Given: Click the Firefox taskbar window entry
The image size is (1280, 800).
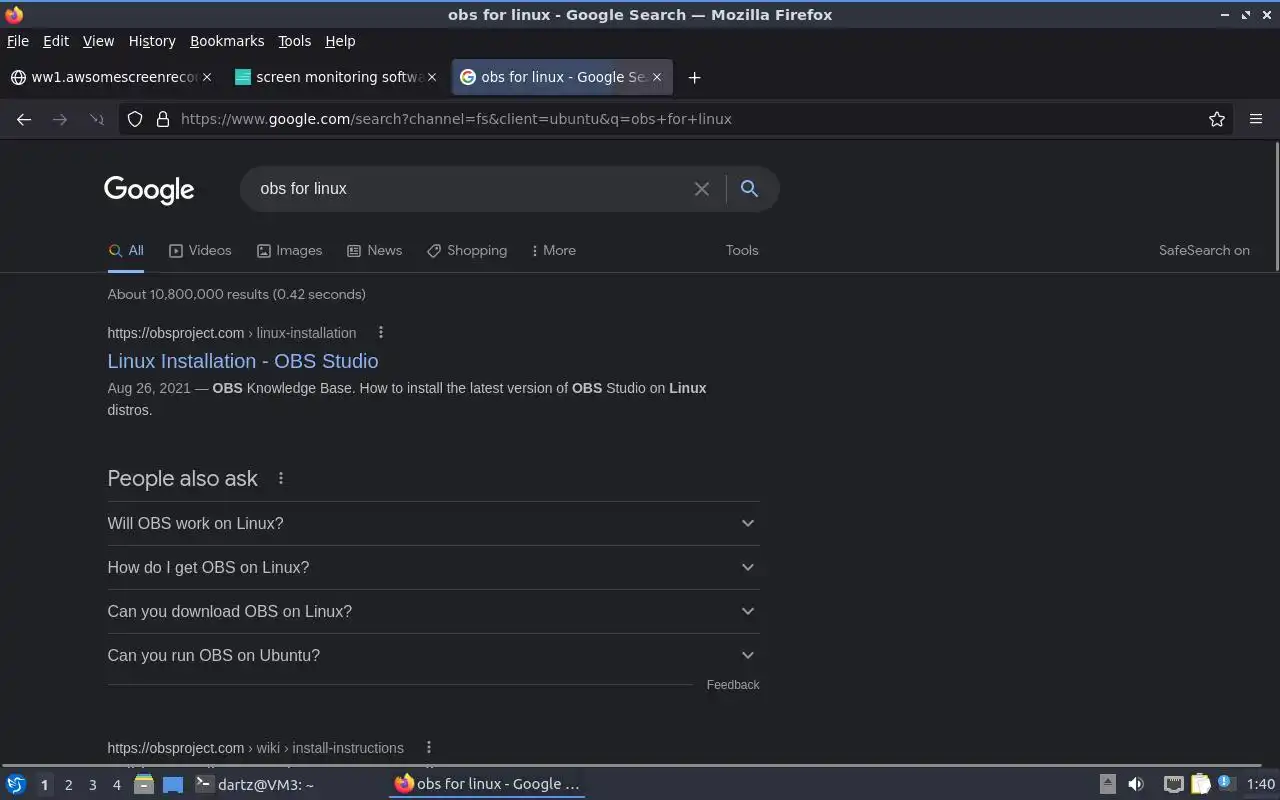Looking at the screenshot, I should (x=488, y=784).
